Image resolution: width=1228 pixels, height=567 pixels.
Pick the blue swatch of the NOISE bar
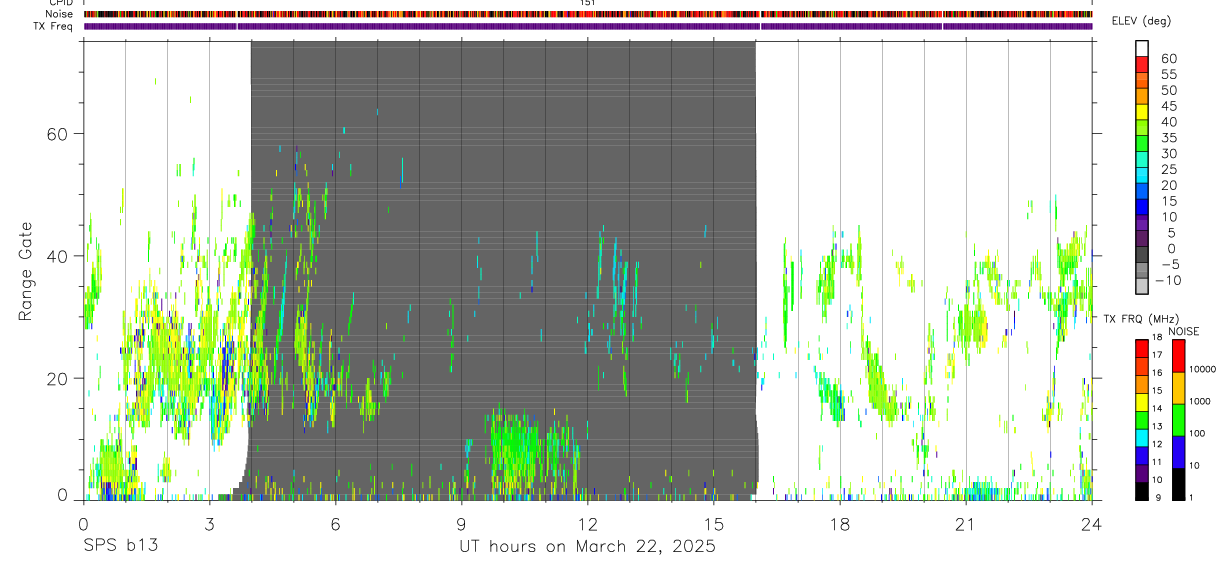coord(1179,452)
